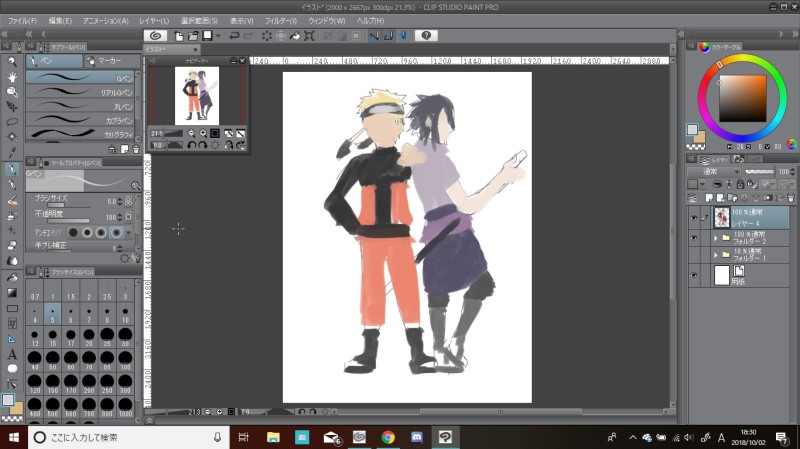Toggle Snap to Special Ruler icon
Image resolution: width=800 pixels, height=449 pixels.
pos(388,36)
